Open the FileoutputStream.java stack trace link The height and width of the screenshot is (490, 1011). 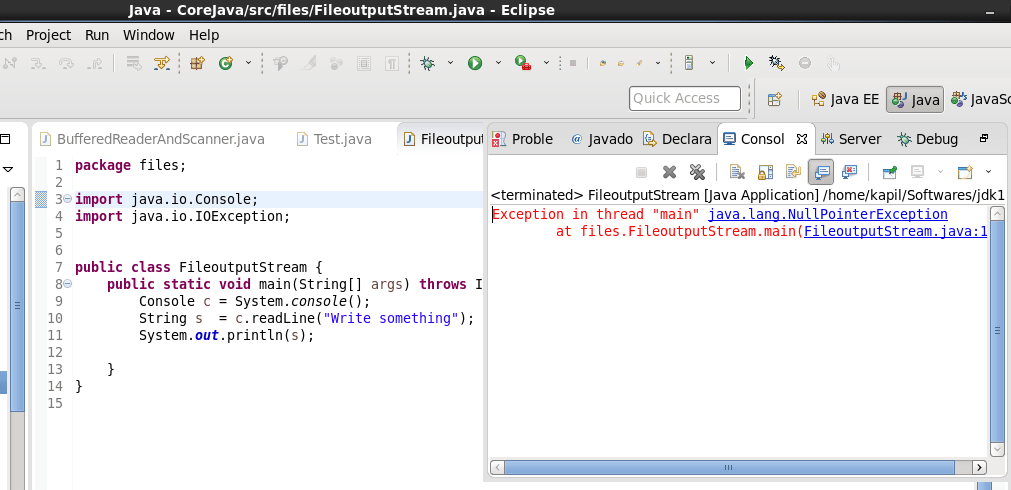pos(896,231)
